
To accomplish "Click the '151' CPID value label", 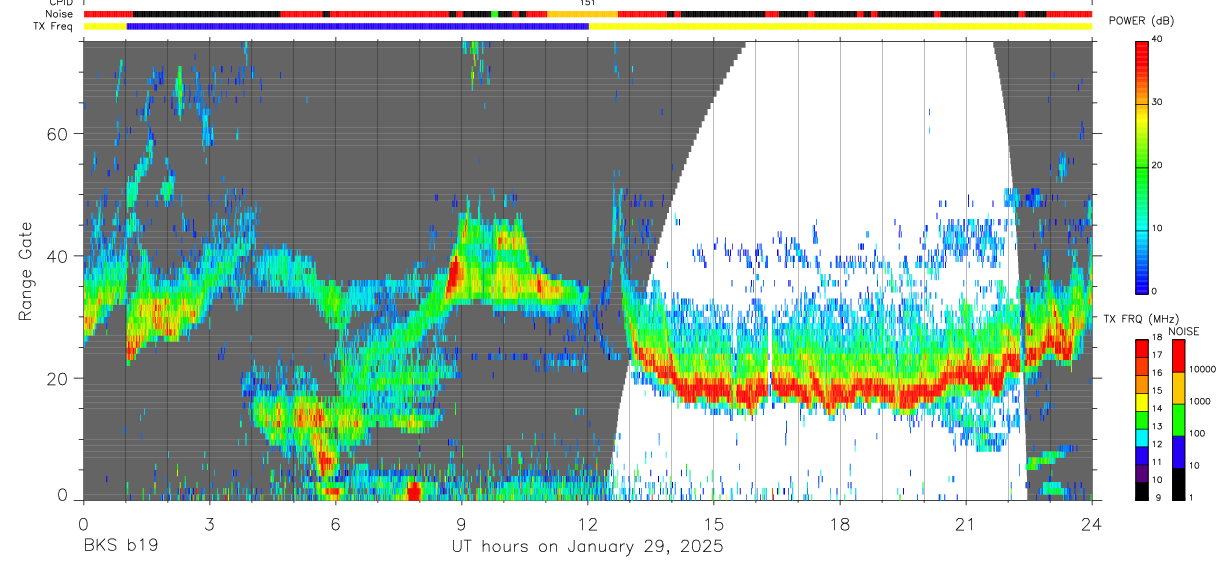I will point(588,3).
